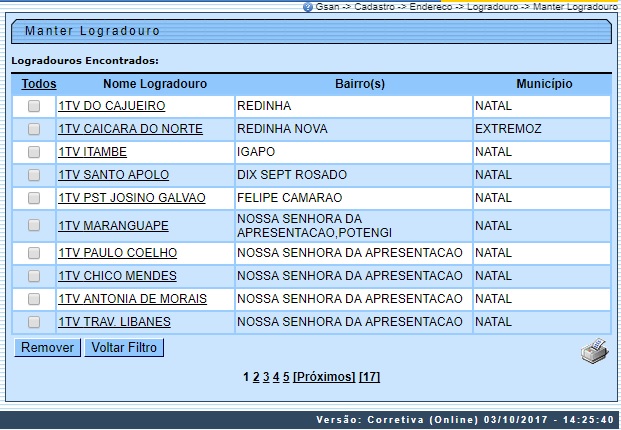The width and height of the screenshot is (621, 430).
Task: Click the REDINHA NOVA bairro cell
Action: (x=354, y=129)
